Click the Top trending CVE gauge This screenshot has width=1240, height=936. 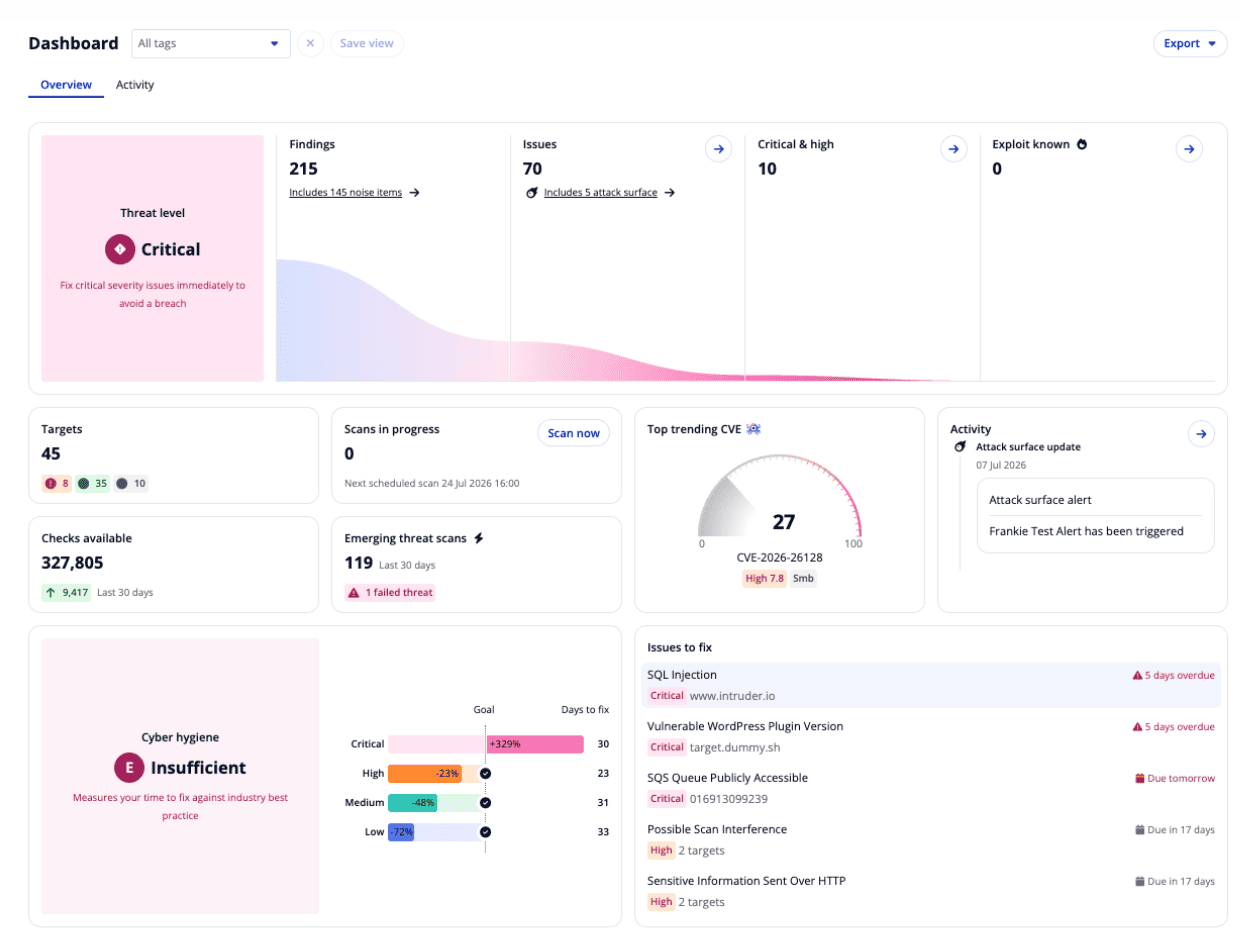click(779, 496)
